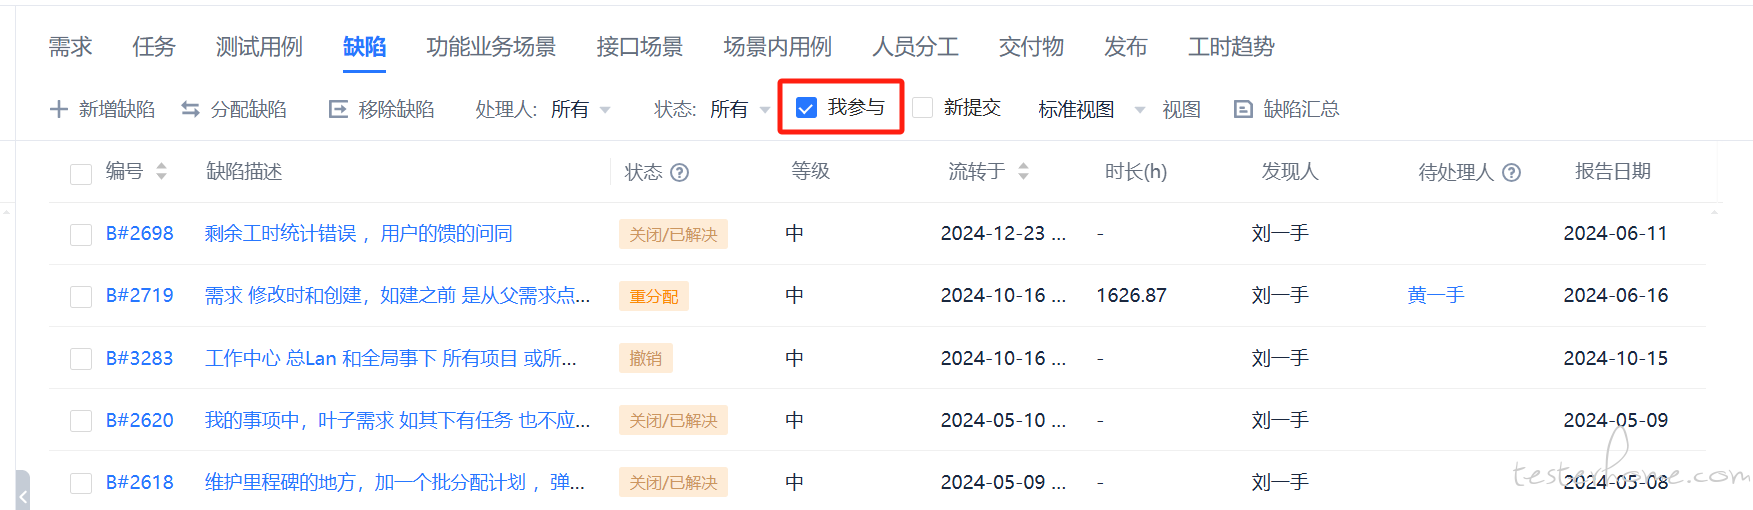1753x510 pixels.
Task: Click the 重分配 status tag
Action: [654, 297]
